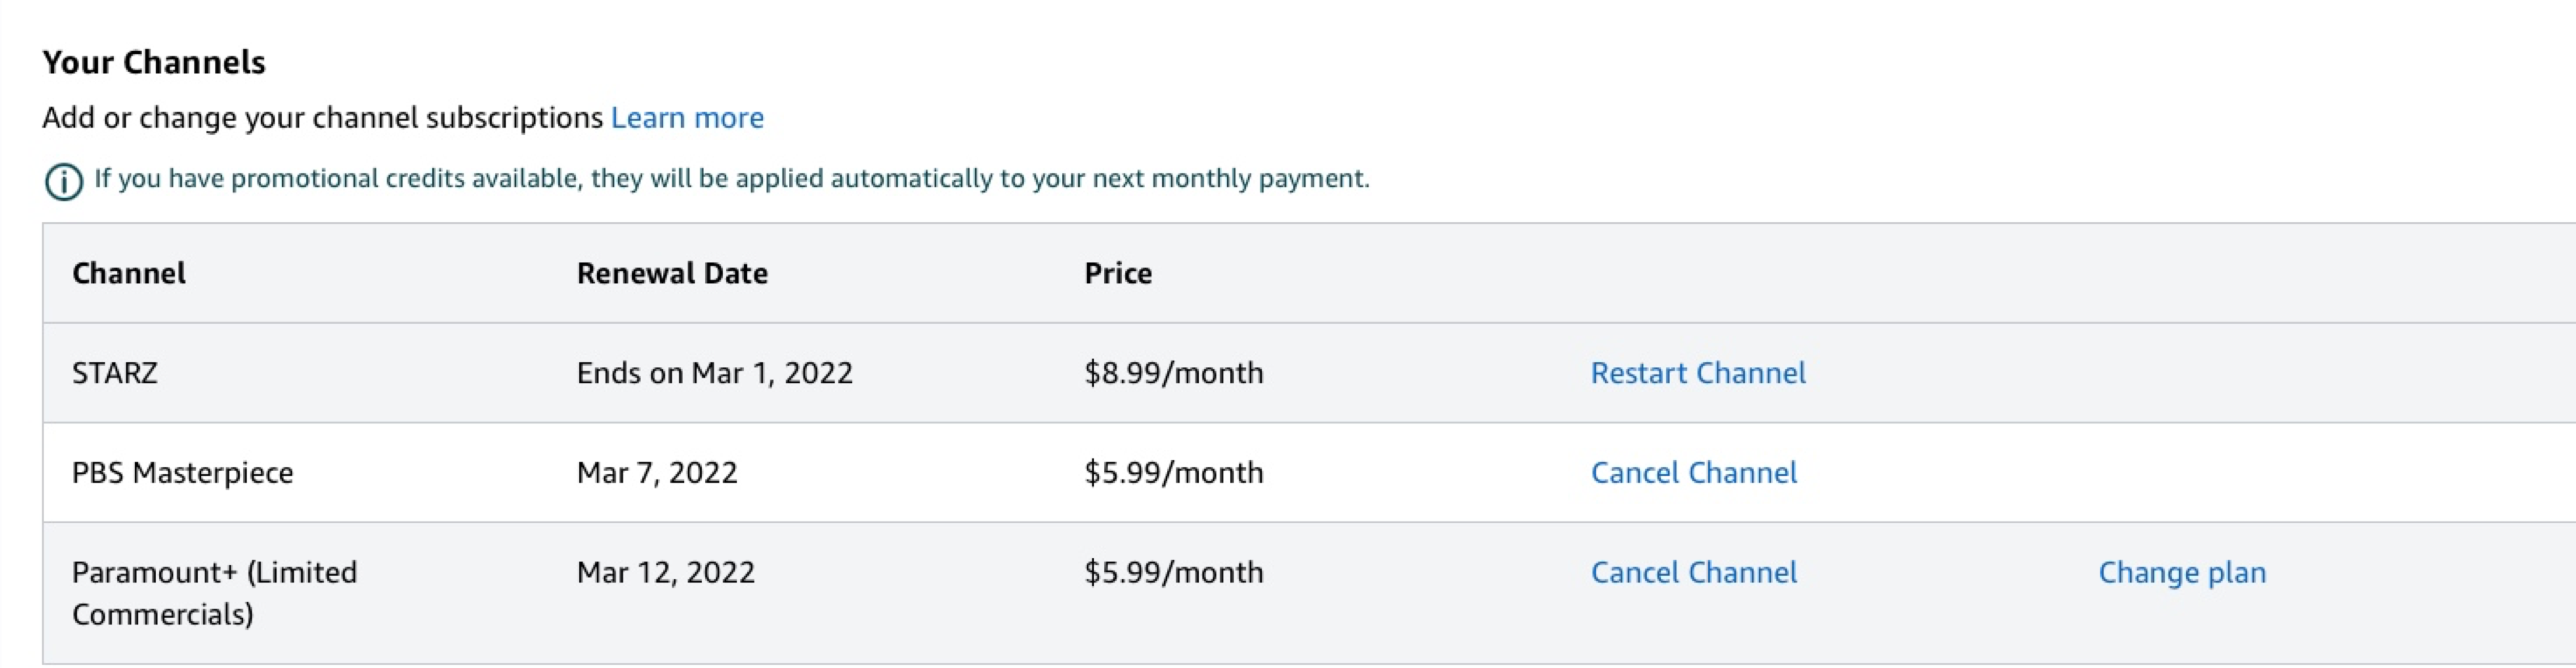Click the PBS Masterpiece $5.99/month price
This screenshot has width=2576, height=668.
1173,473
